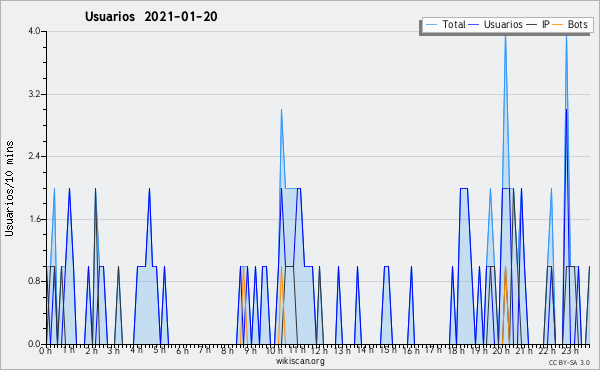Click the 1.6 y-axis value

(34, 219)
